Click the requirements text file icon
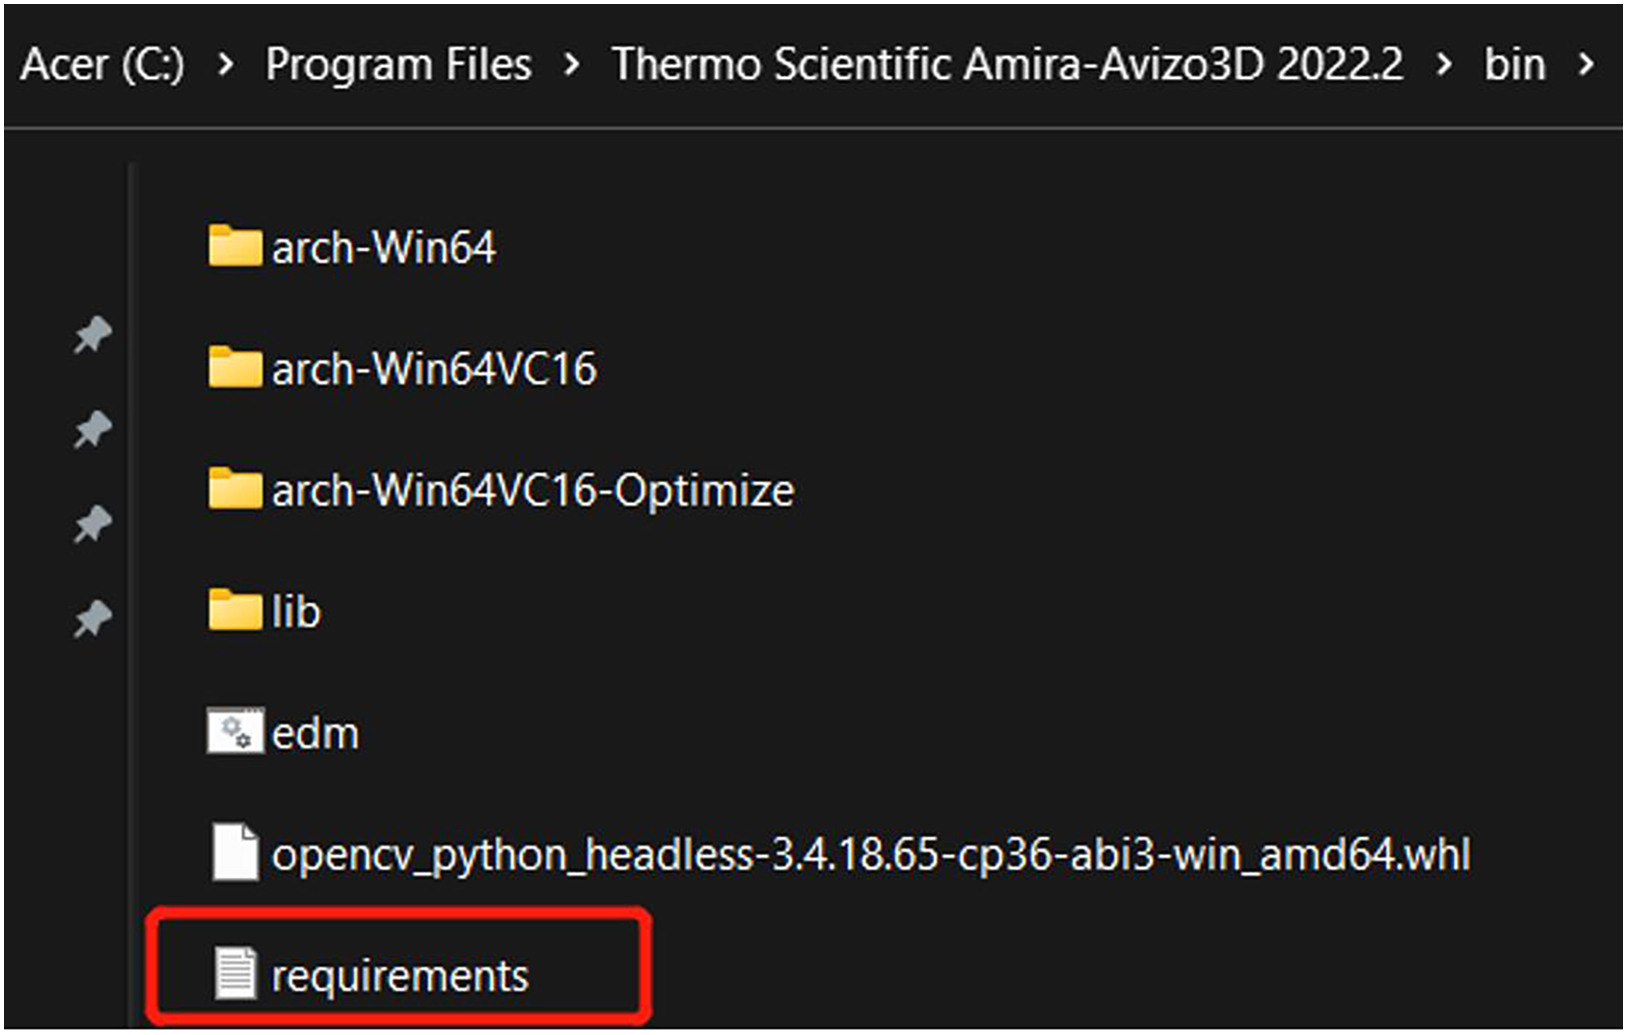Screen dimensions: 1627x1035 [236, 974]
